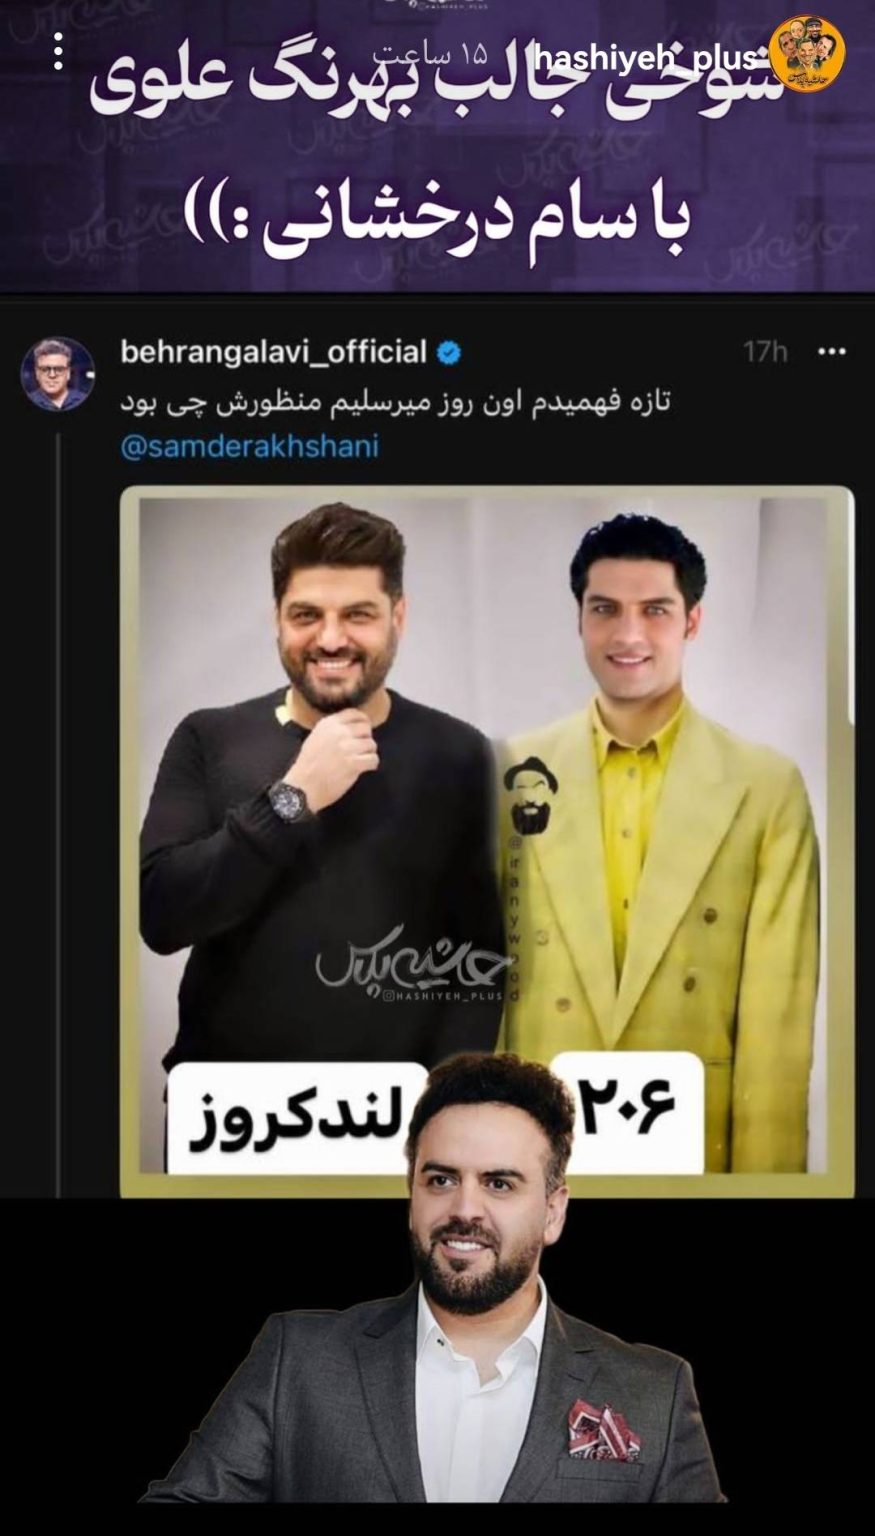Tap the red pocket square on blazer
The width and height of the screenshot is (875, 1536).
point(603,1430)
